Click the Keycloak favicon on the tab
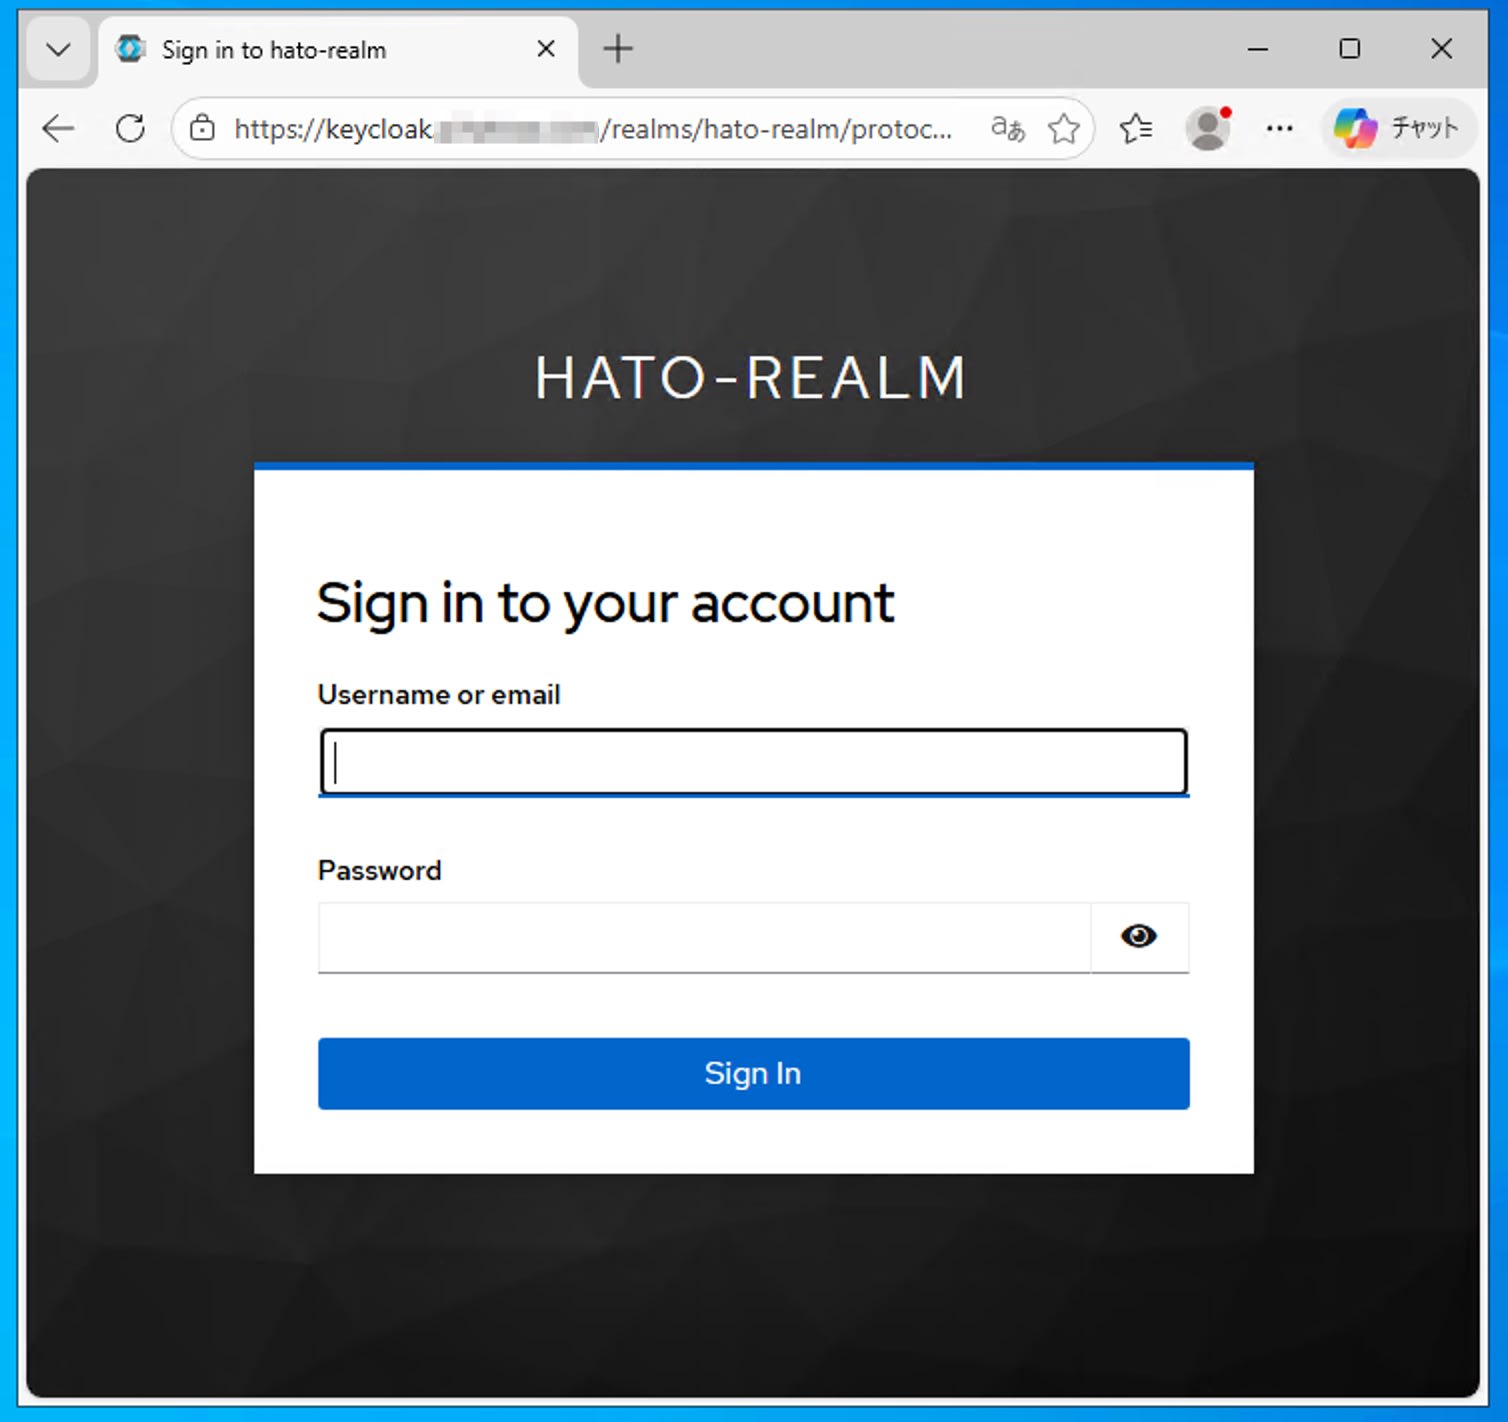 [129, 48]
